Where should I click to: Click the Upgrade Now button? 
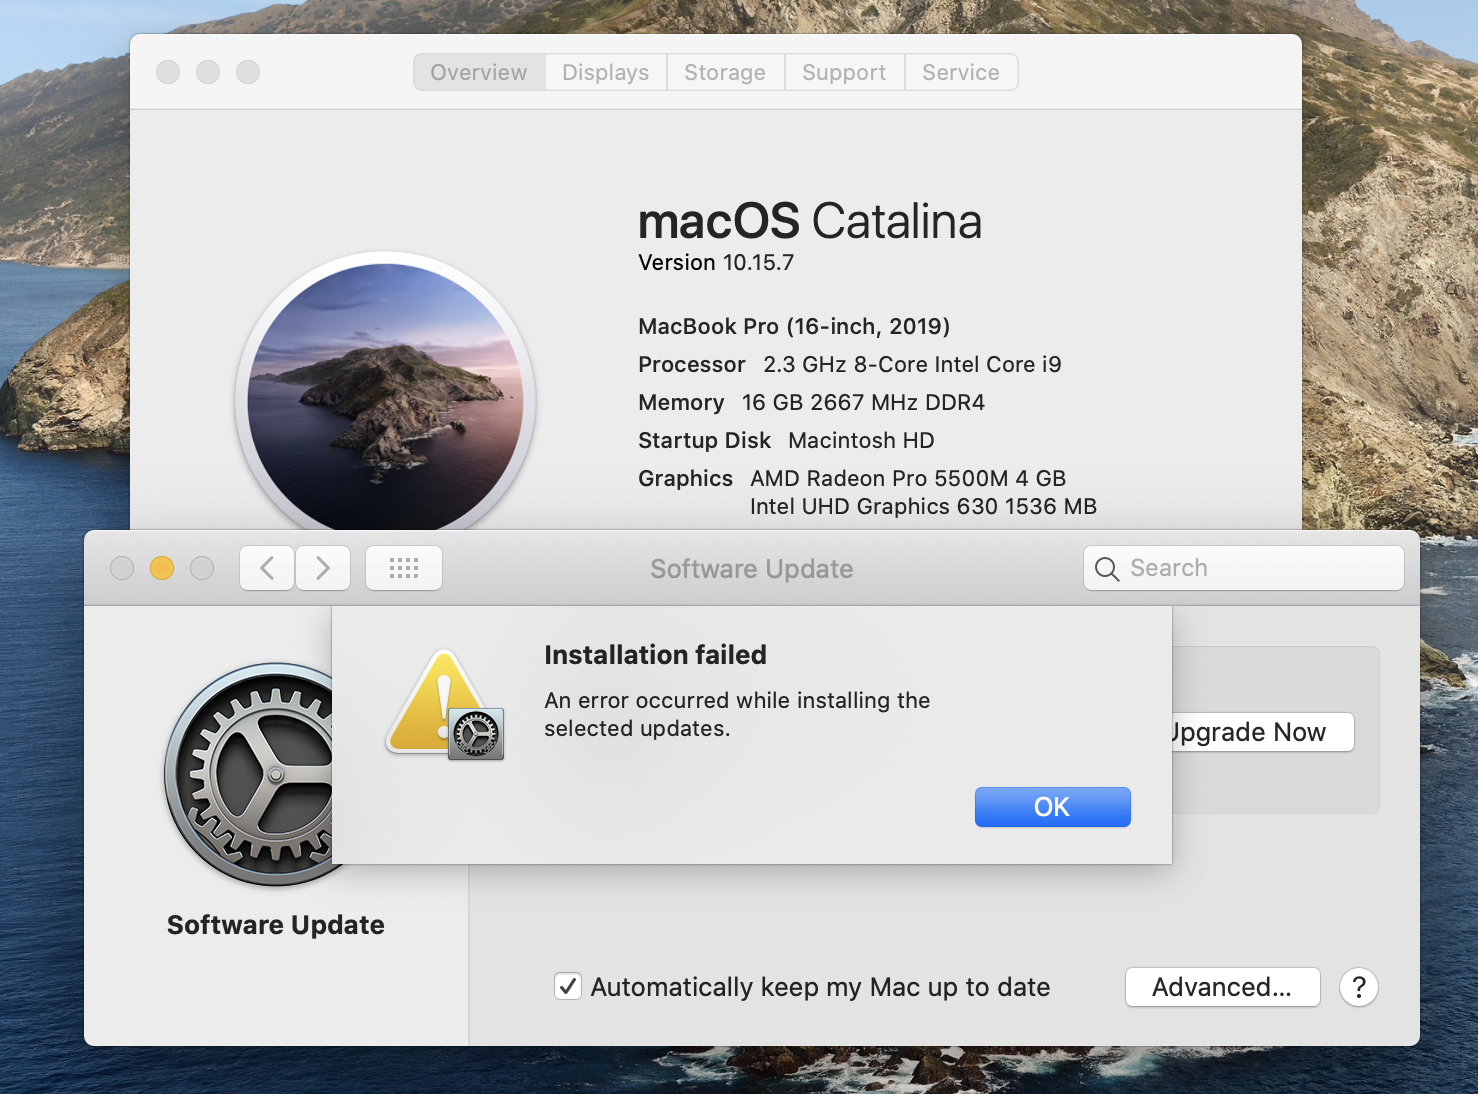click(x=1263, y=732)
